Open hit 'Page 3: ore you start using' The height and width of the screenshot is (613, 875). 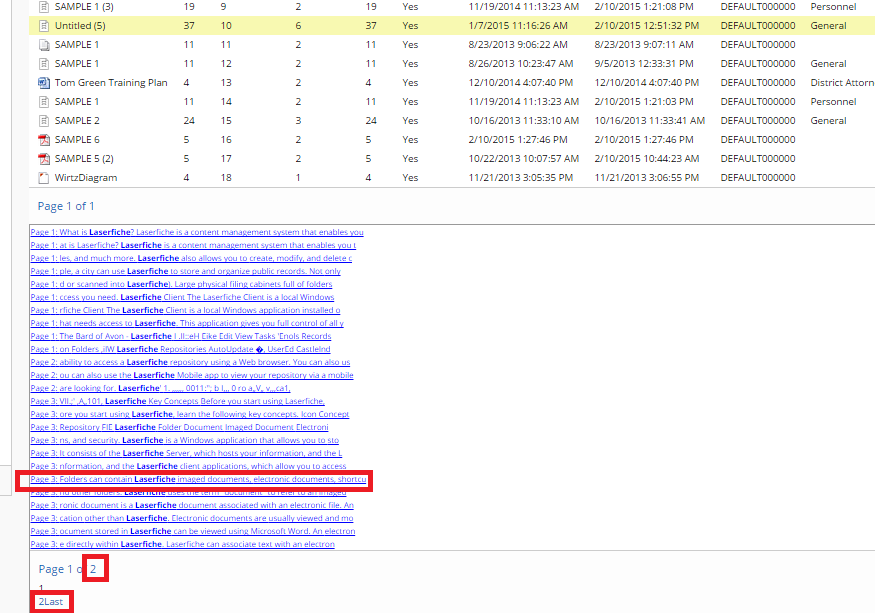(x=190, y=414)
